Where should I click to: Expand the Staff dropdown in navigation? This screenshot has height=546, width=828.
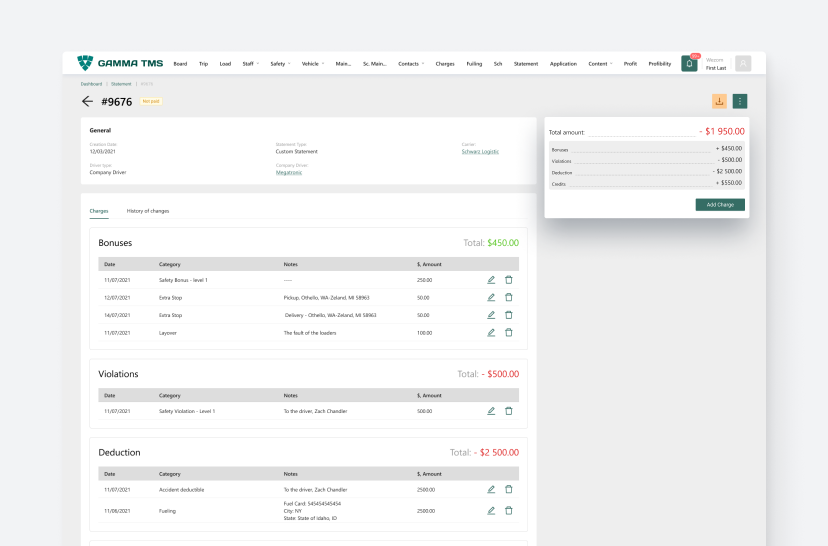click(x=249, y=64)
